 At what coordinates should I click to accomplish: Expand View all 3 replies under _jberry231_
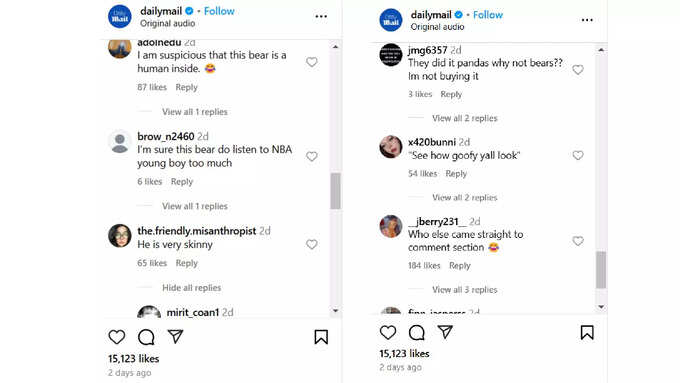click(x=464, y=289)
